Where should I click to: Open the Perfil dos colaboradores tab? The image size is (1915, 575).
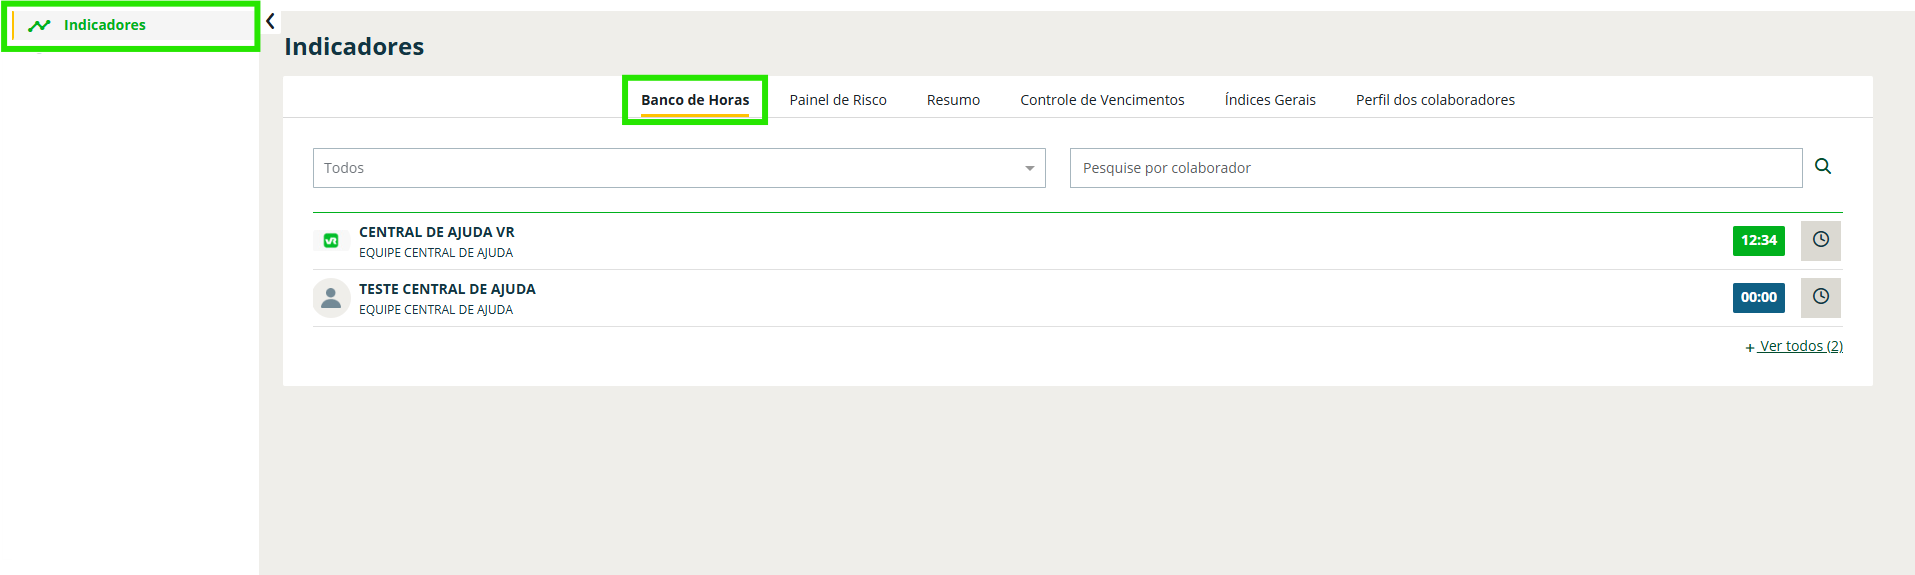[x=1435, y=100]
